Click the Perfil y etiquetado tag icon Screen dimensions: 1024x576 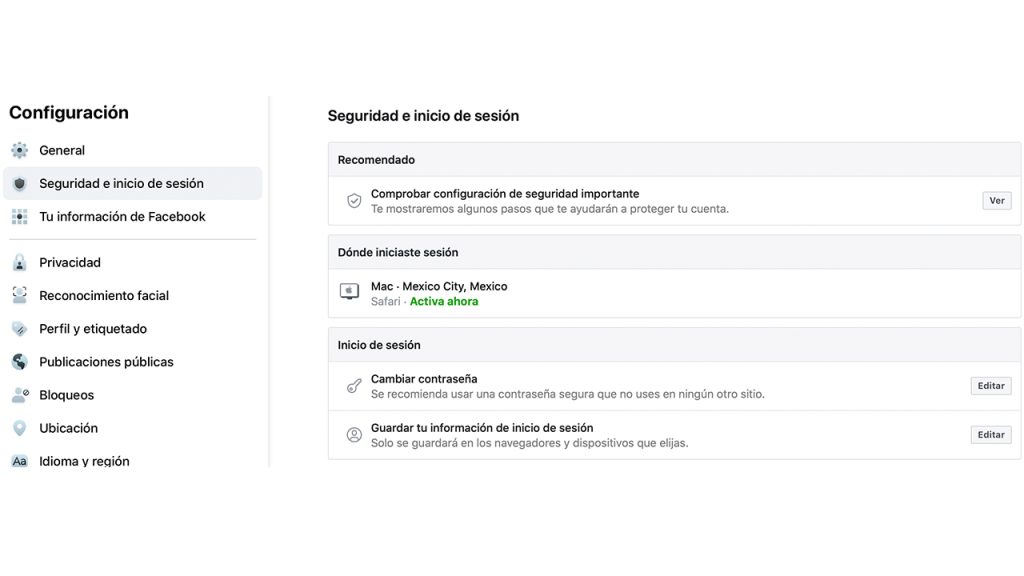[19, 329]
